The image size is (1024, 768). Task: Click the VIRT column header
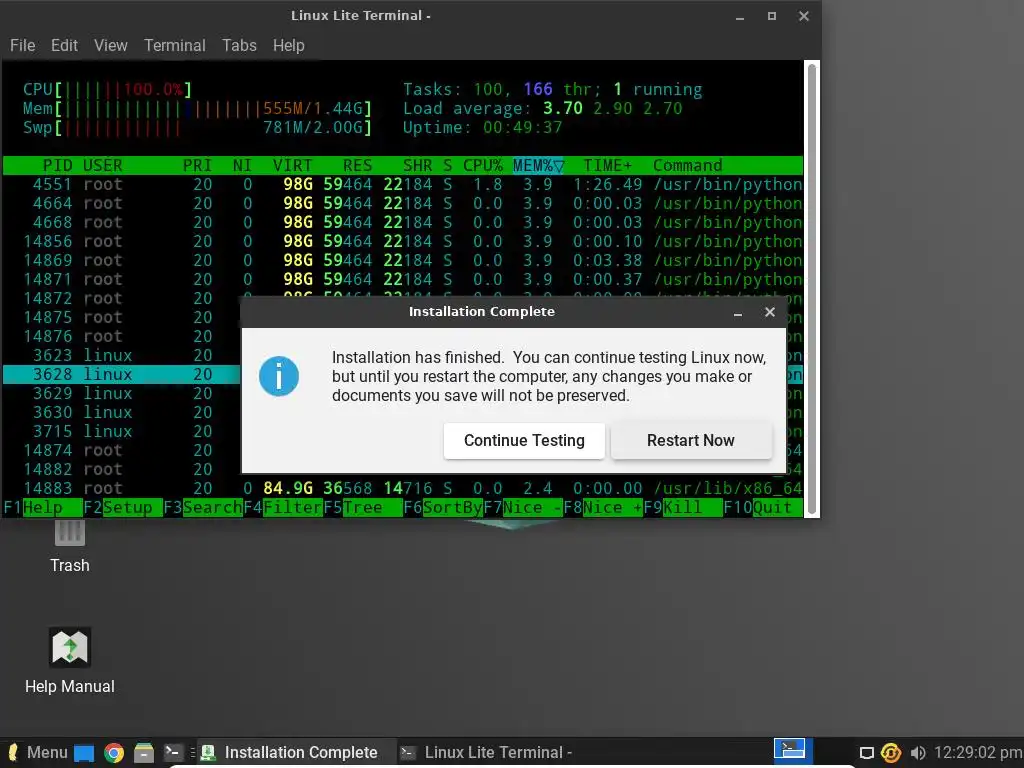pyautogui.click(x=292, y=165)
